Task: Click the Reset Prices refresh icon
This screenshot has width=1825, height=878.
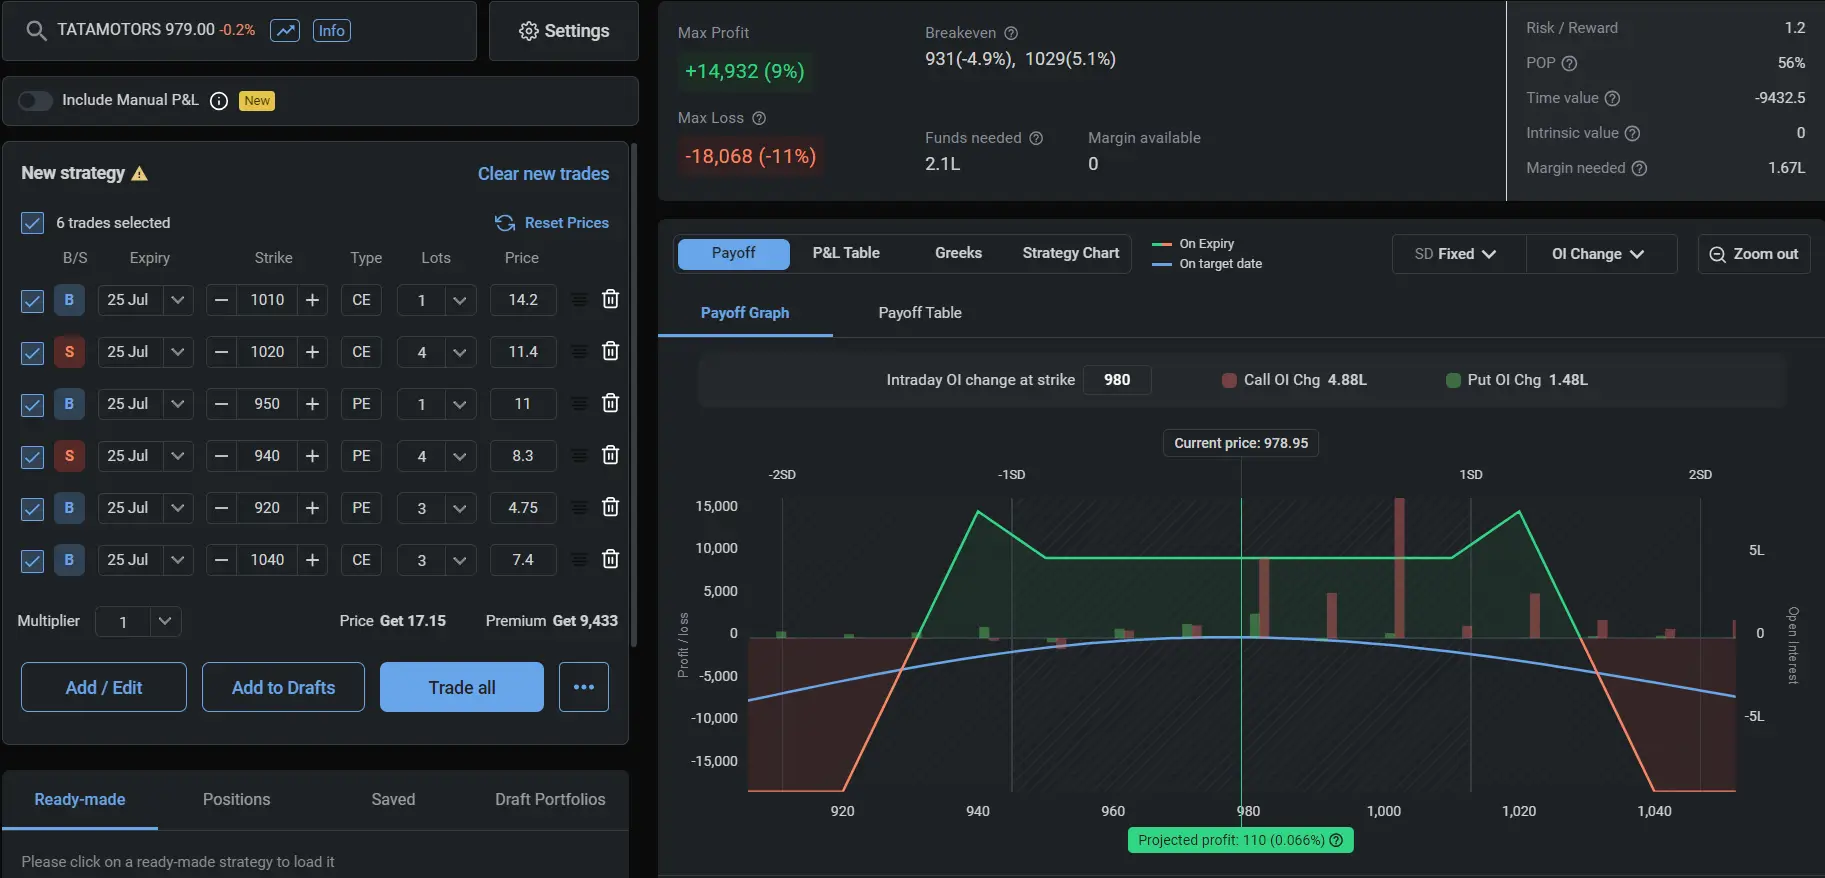Action: (505, 223)
